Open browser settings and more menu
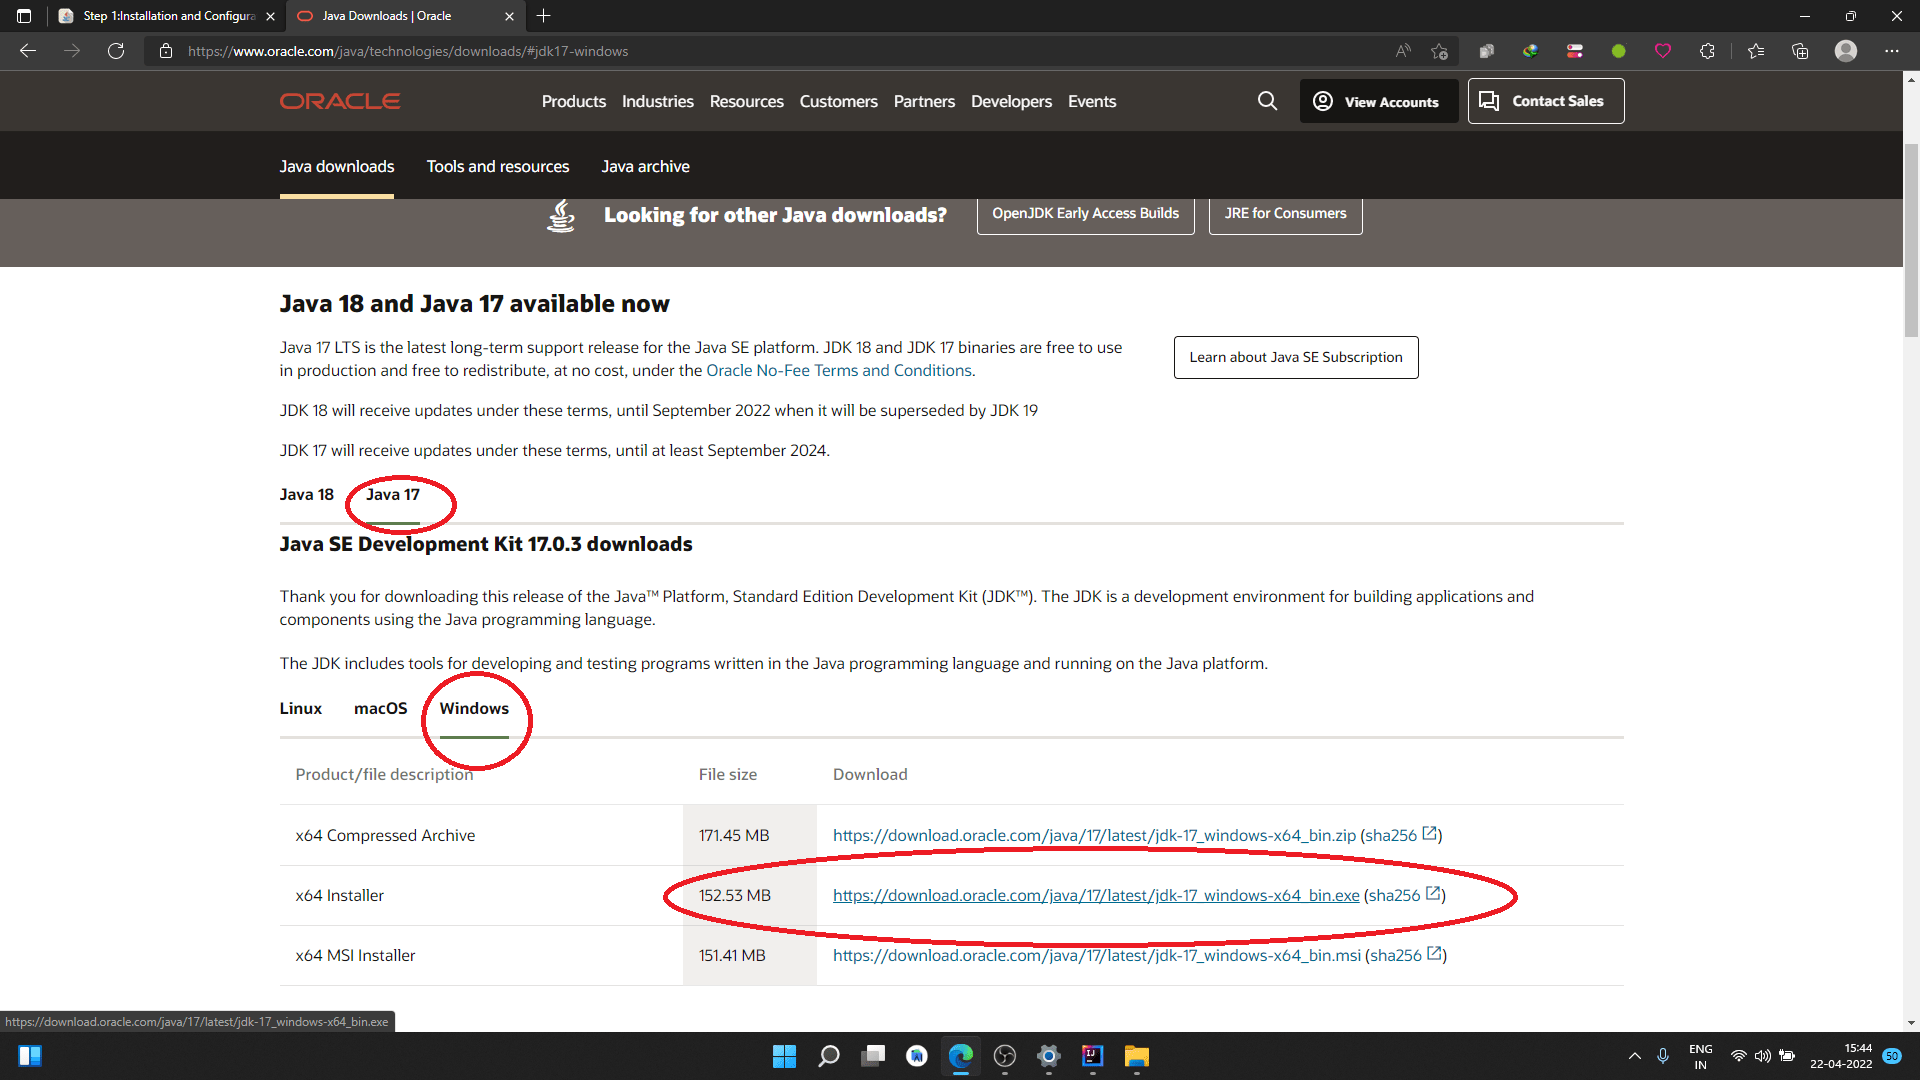The height and width of the screenshot is (1080, 1920). coord(1892,51)
